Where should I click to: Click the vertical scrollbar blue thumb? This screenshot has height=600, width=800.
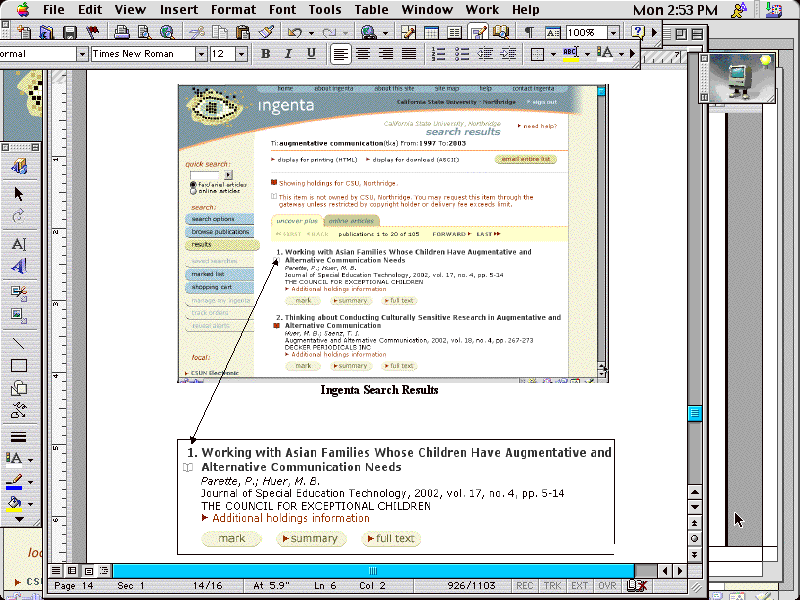coord(694,413)
